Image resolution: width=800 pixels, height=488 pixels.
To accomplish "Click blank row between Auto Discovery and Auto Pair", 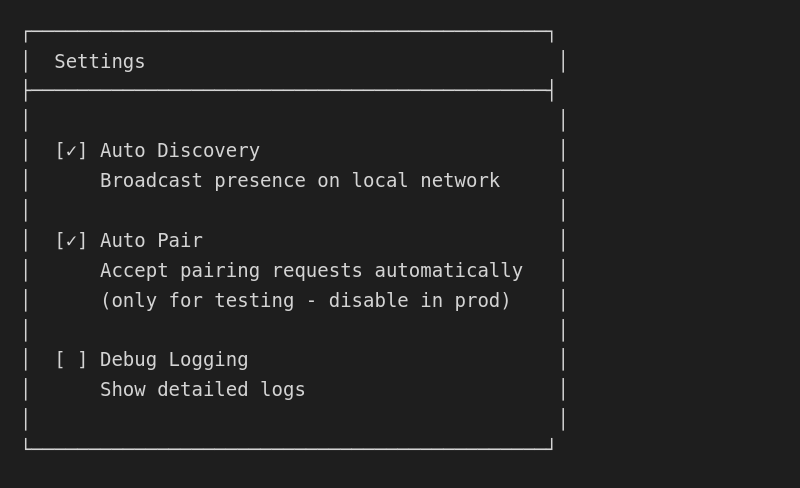I will 290,211.
